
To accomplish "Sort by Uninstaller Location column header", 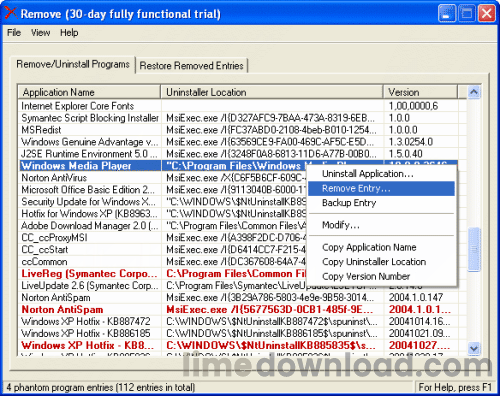I will tap(272, 92).
